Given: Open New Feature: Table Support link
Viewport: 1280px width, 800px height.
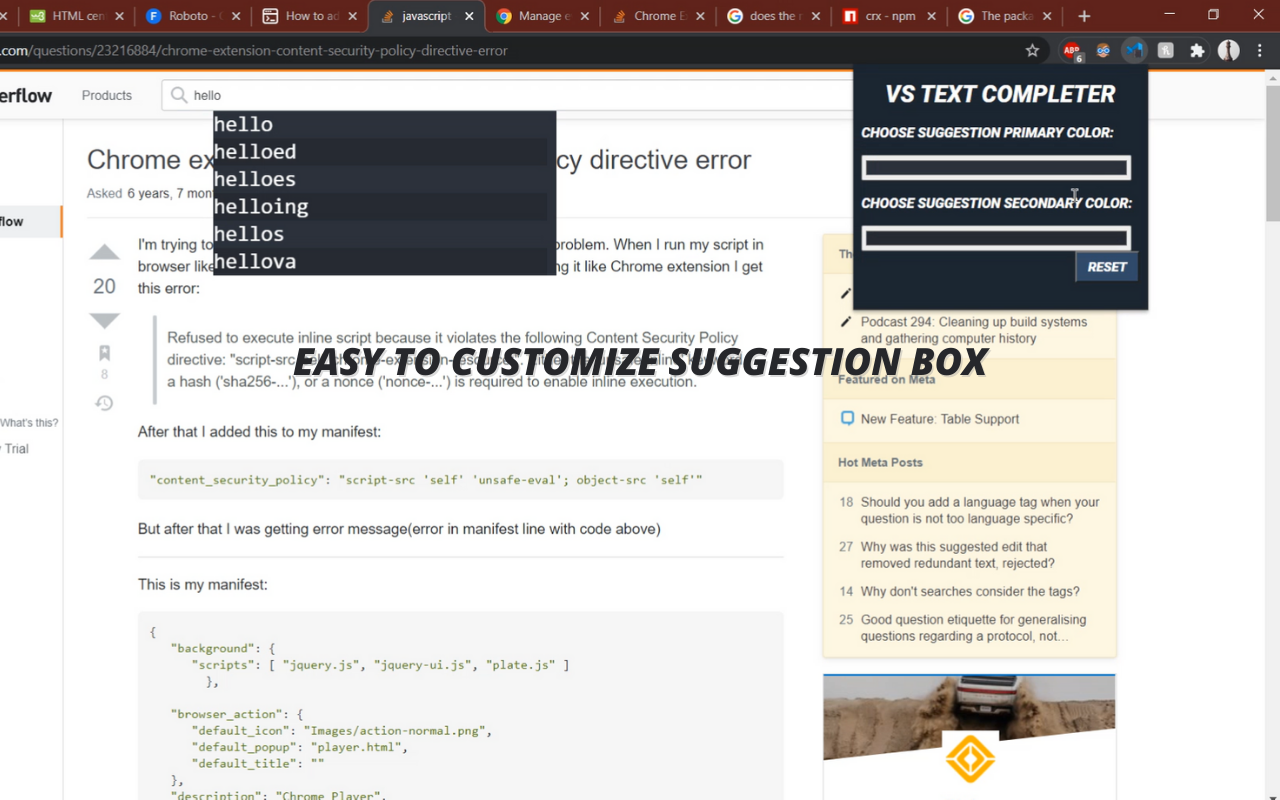Looking at the screenshot, I should click(x=940, y=419).
